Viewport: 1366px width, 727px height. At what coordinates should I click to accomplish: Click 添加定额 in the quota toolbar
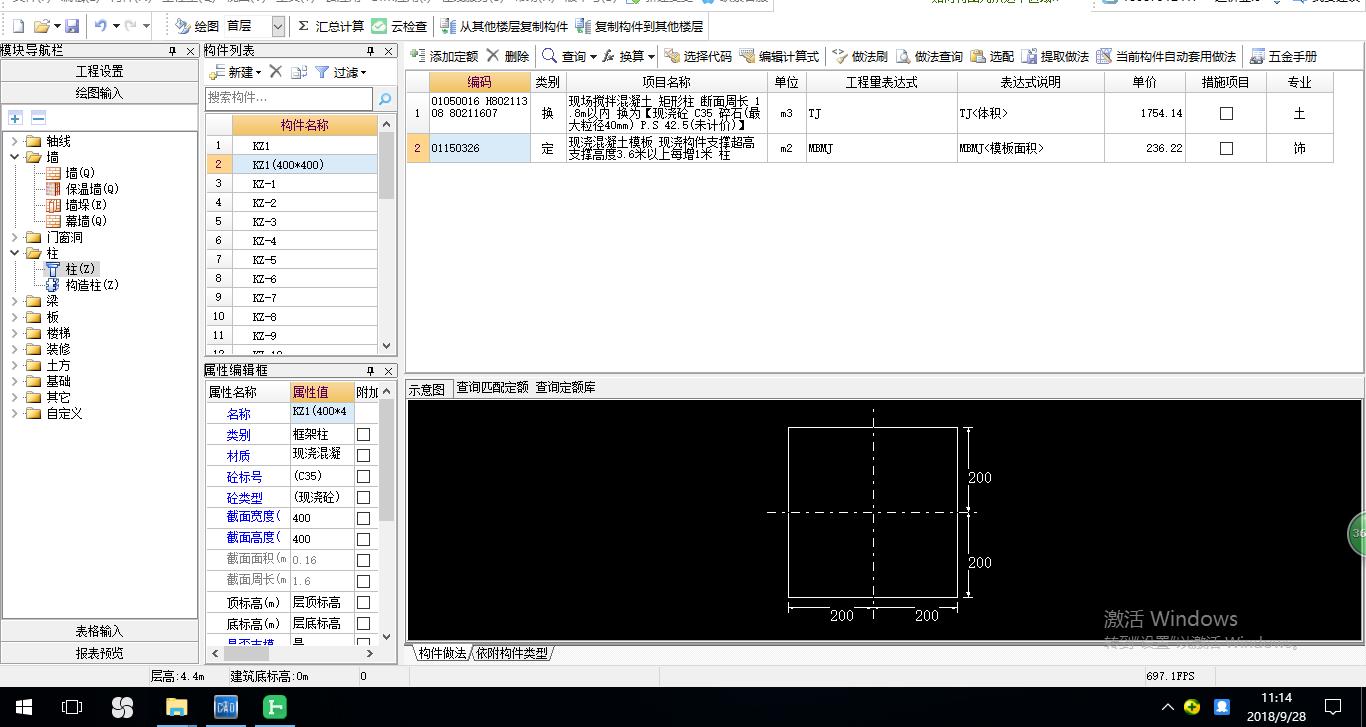(444, 57)
